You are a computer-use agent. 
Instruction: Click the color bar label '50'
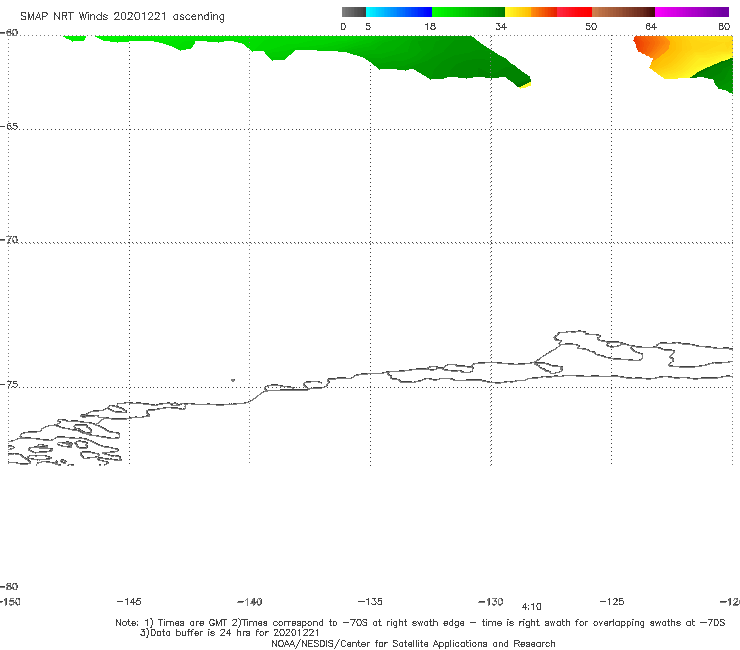591,26
